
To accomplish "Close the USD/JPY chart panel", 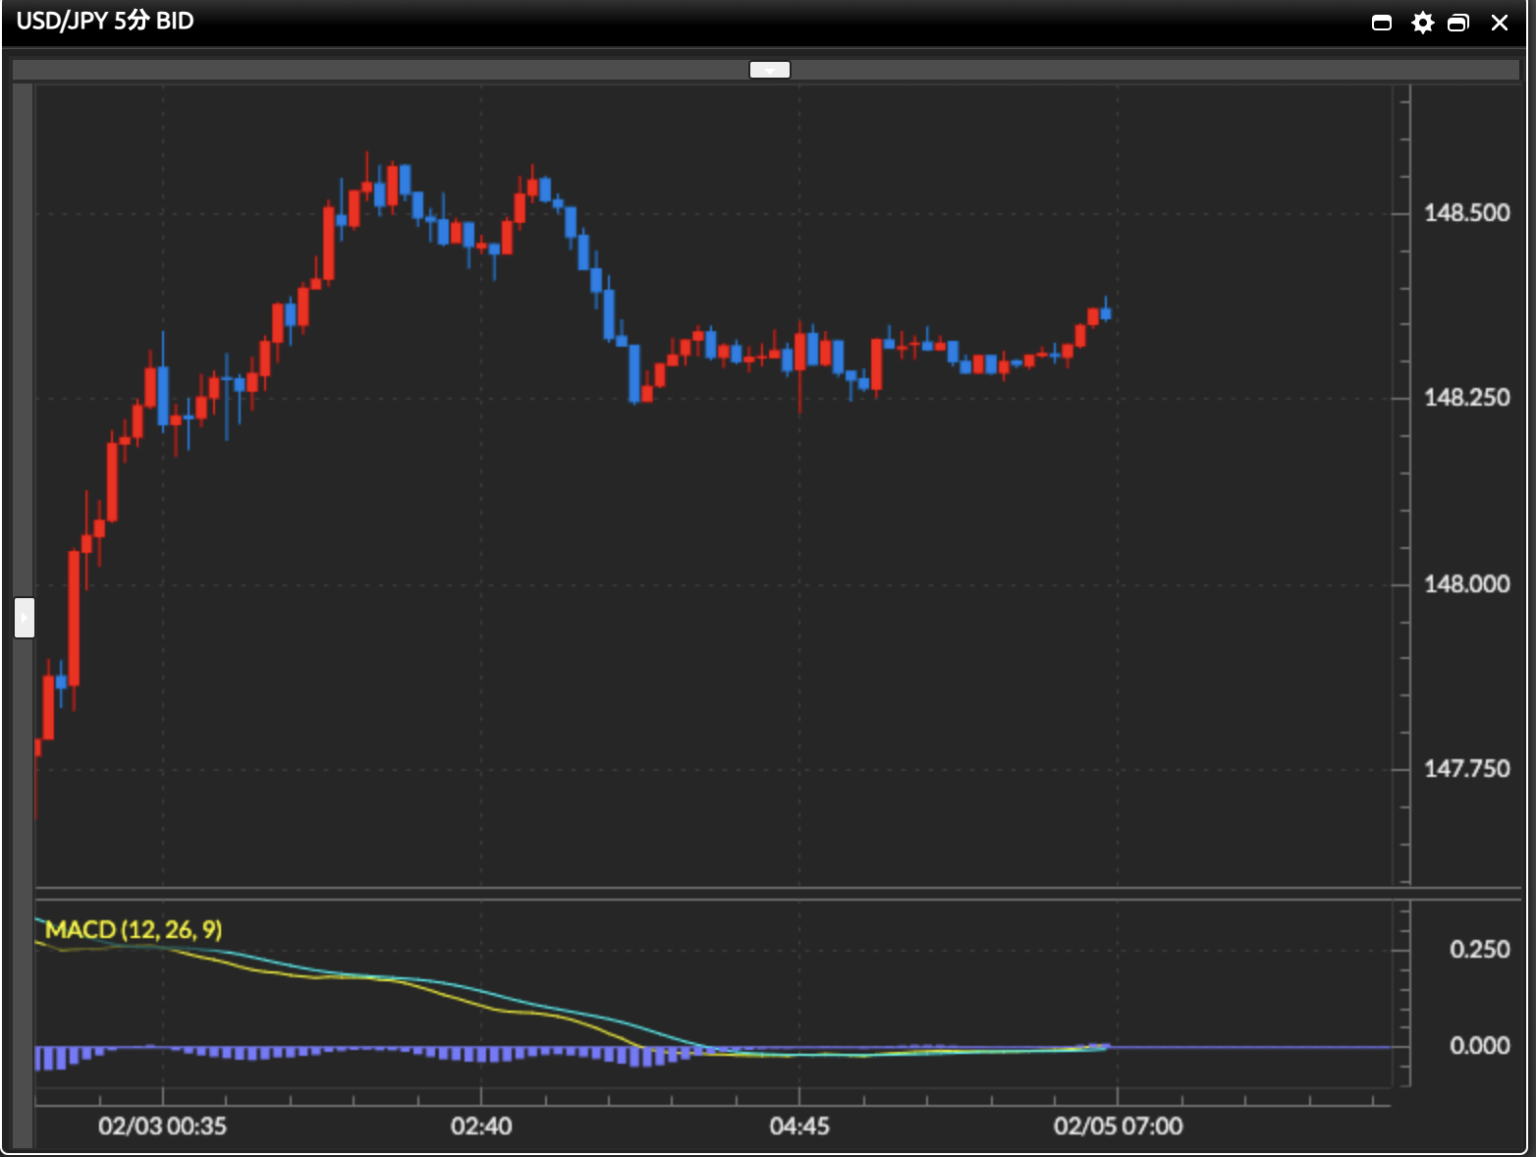I will point(1499,22).
